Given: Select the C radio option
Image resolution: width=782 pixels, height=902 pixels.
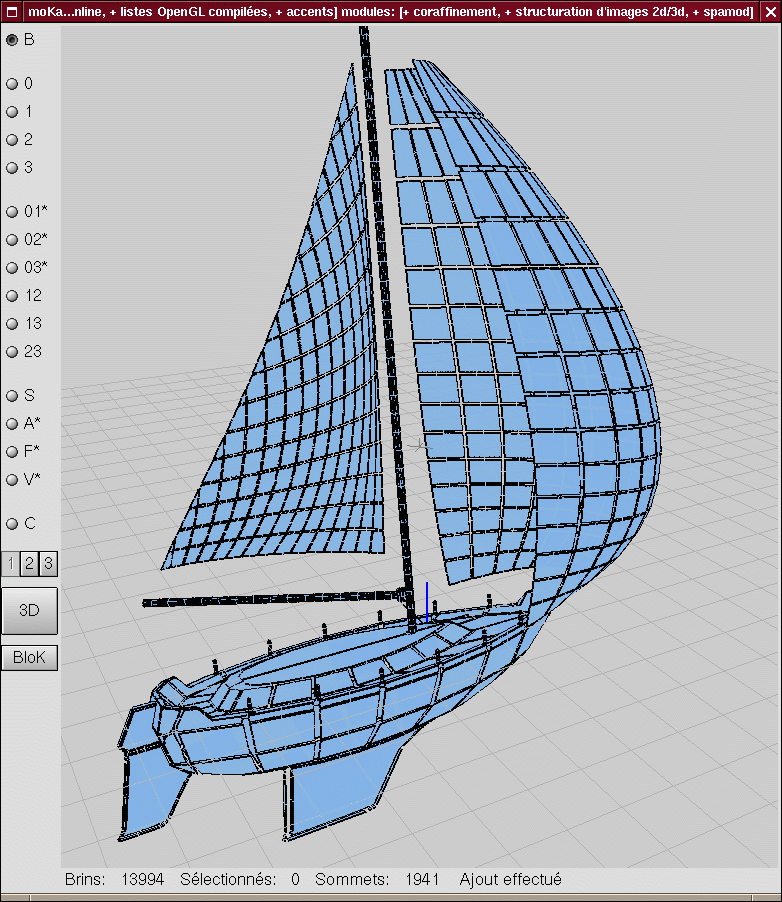Looking at the screenshot, I should 13,524.
